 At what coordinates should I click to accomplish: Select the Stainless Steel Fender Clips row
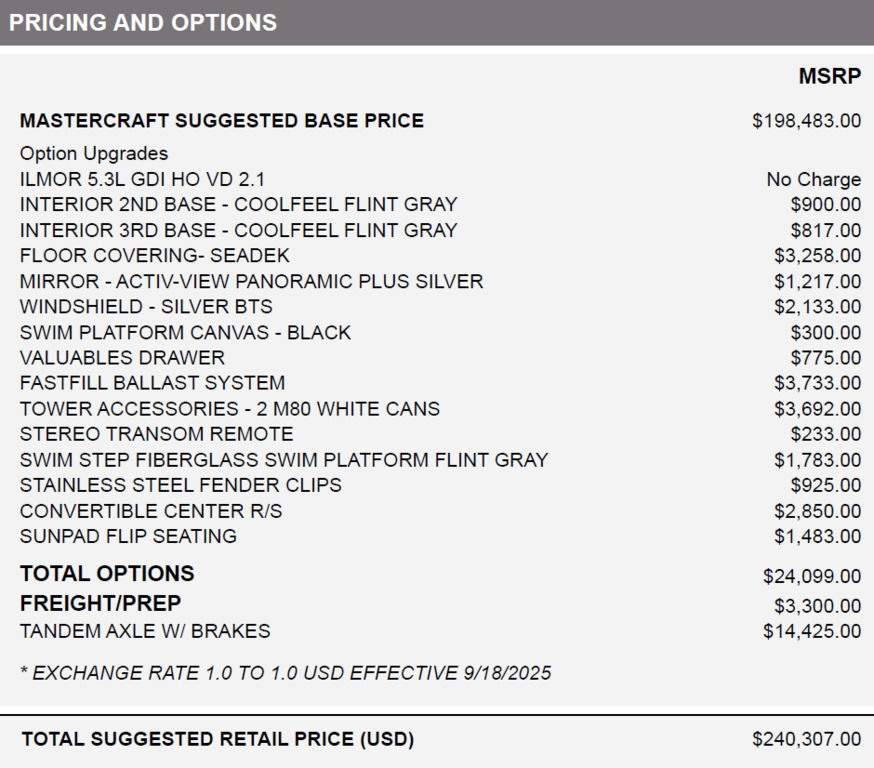[180, 485]
